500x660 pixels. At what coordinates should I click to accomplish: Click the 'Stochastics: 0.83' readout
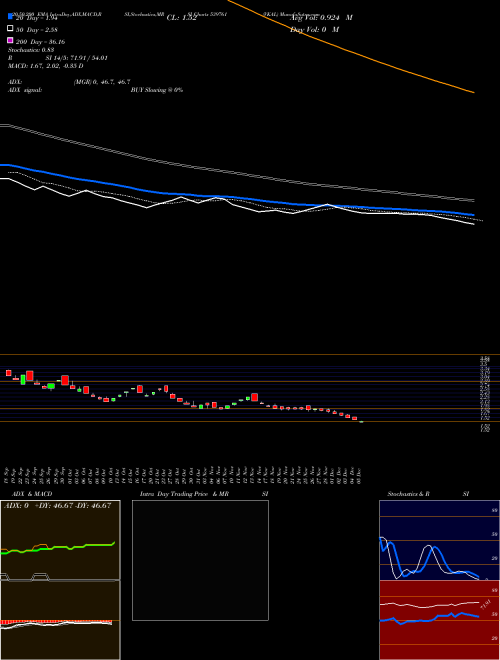[31, 50]
